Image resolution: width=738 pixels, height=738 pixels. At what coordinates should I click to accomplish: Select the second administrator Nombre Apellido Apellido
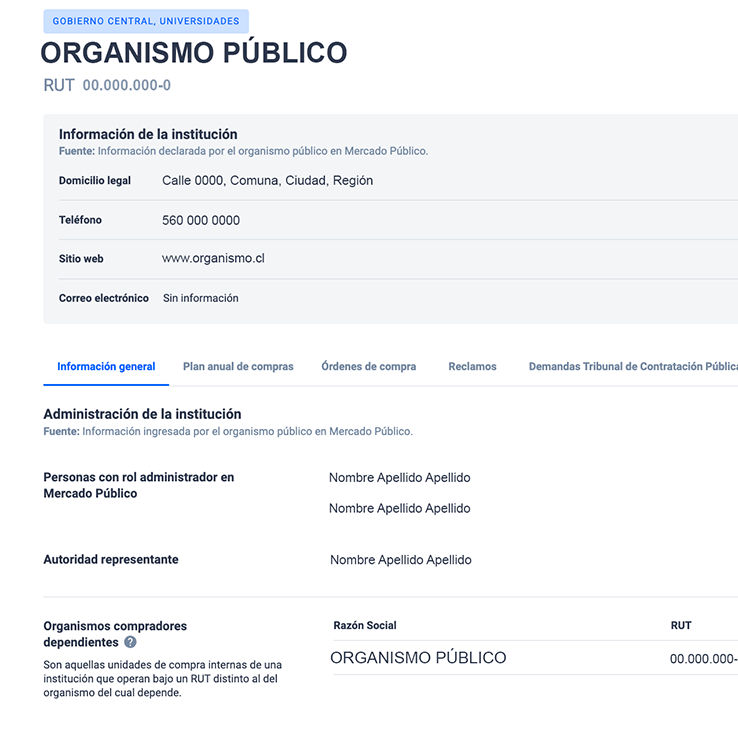click(400, 508)
